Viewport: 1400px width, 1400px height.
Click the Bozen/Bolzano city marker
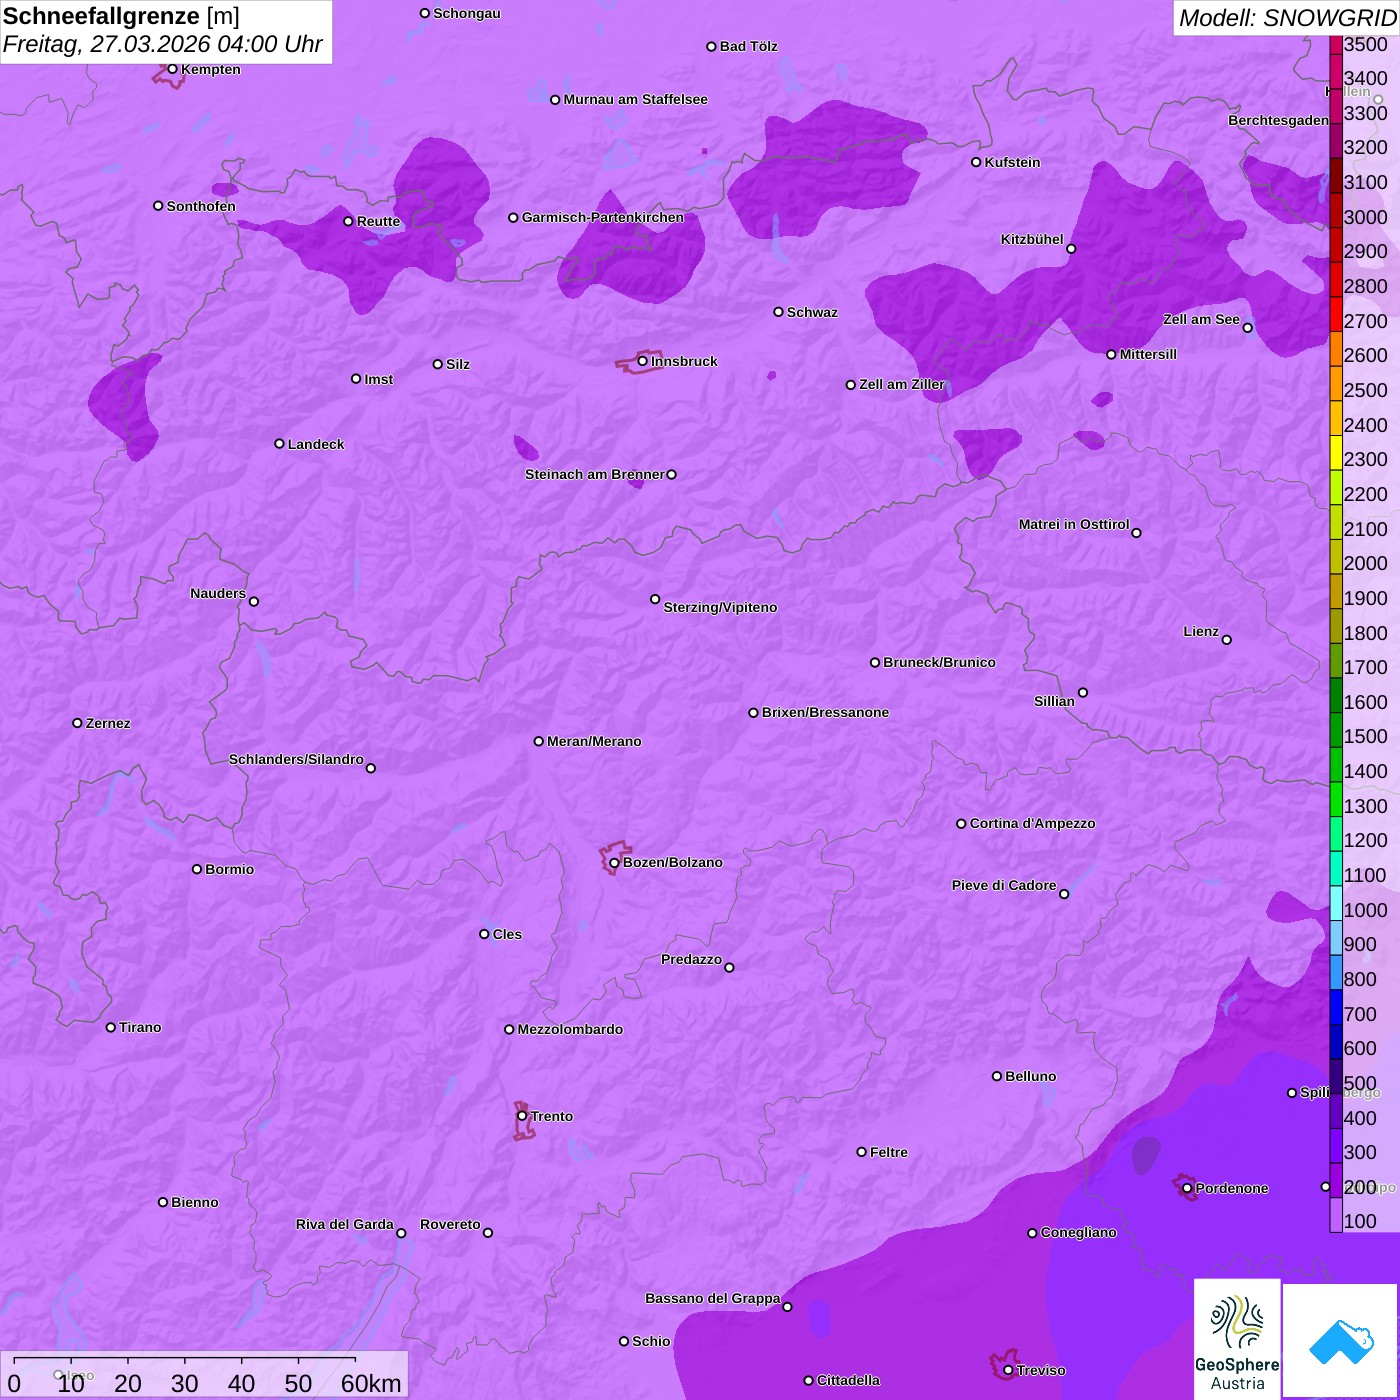(614, 863)
